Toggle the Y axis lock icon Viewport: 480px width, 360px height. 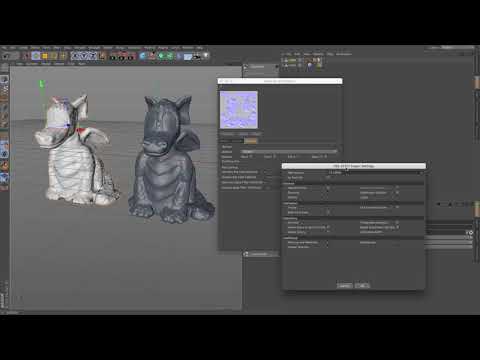tap(84, 56)
